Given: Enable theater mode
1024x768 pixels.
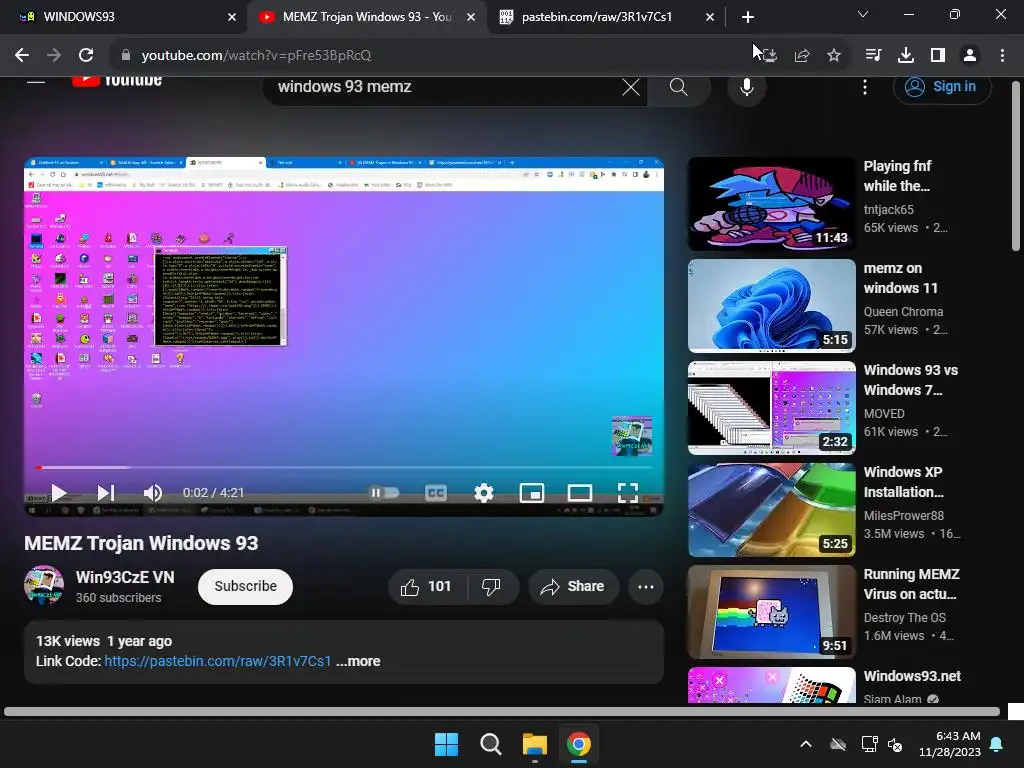Looking at the screenshot, I should pyautogui.click(x=579, y=493).
